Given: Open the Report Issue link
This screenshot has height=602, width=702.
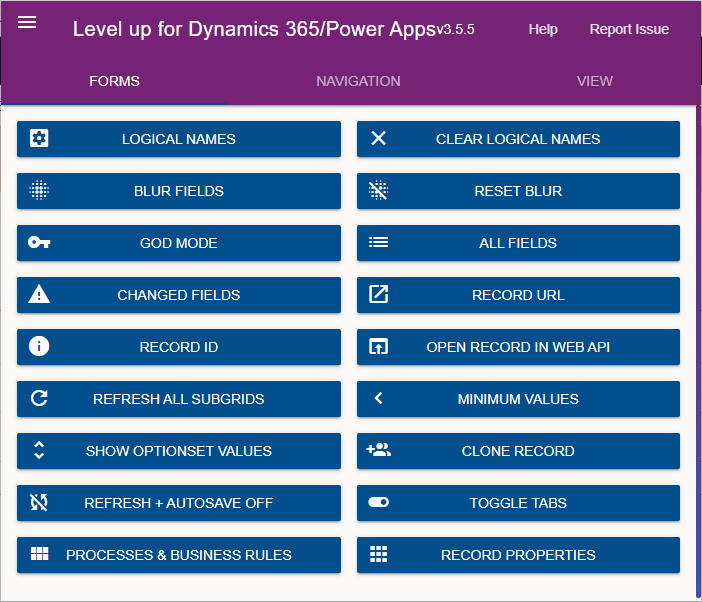Looking at the screenshot, I should pyautogui.click(x=629, y=29).
